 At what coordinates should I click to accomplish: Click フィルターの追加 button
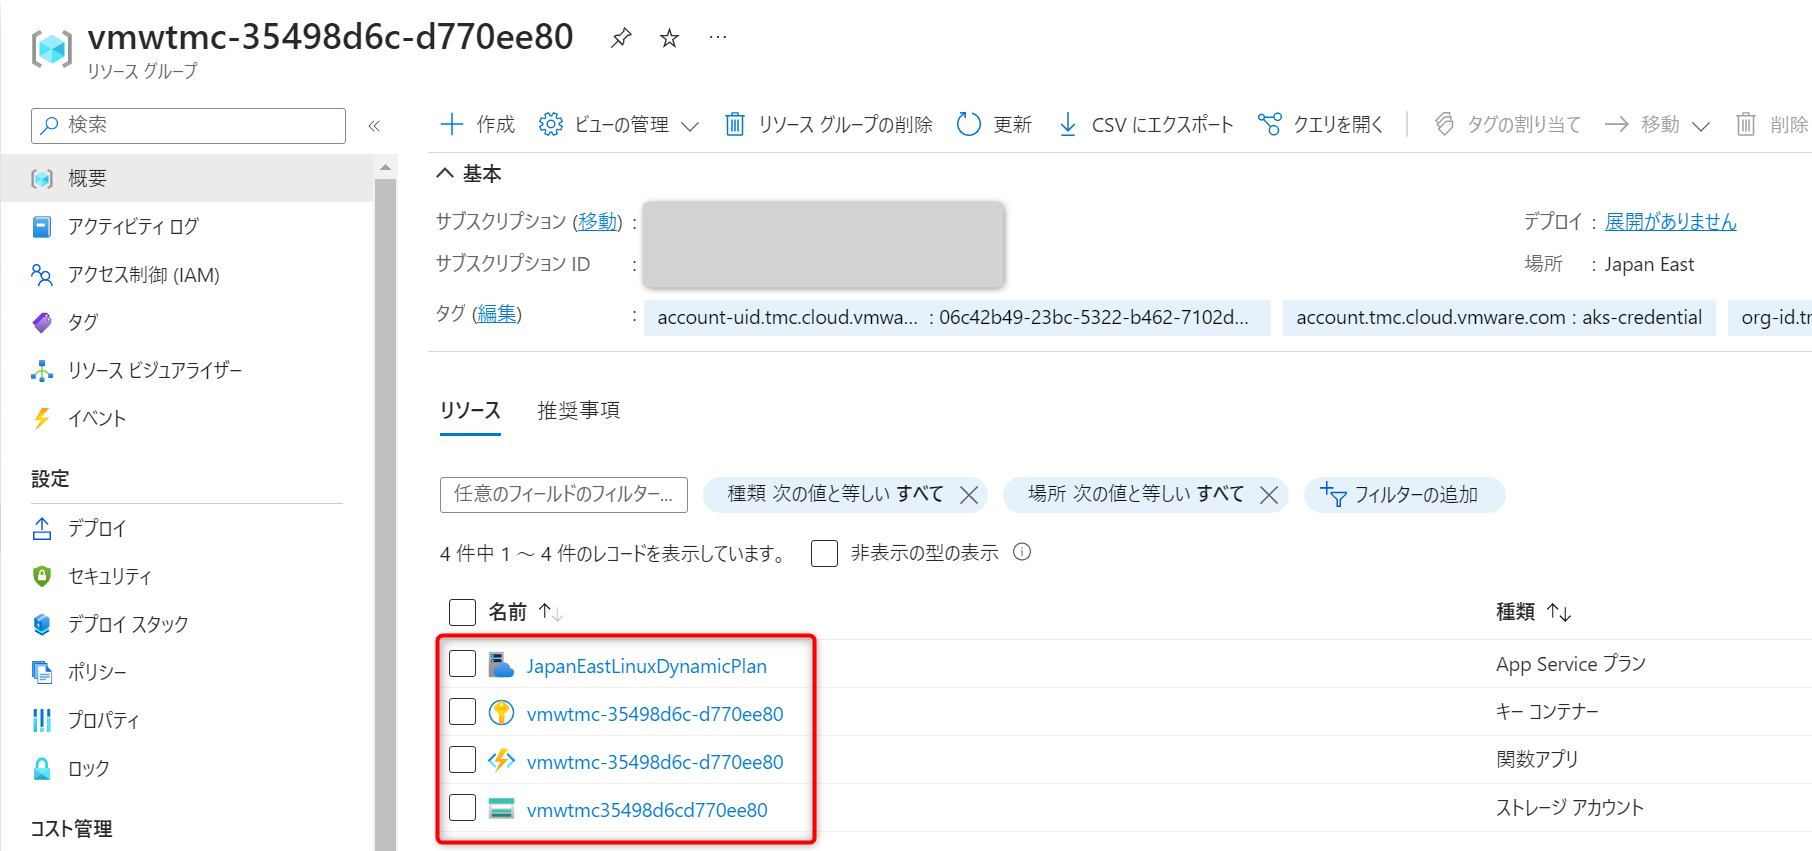(1403, 494)
